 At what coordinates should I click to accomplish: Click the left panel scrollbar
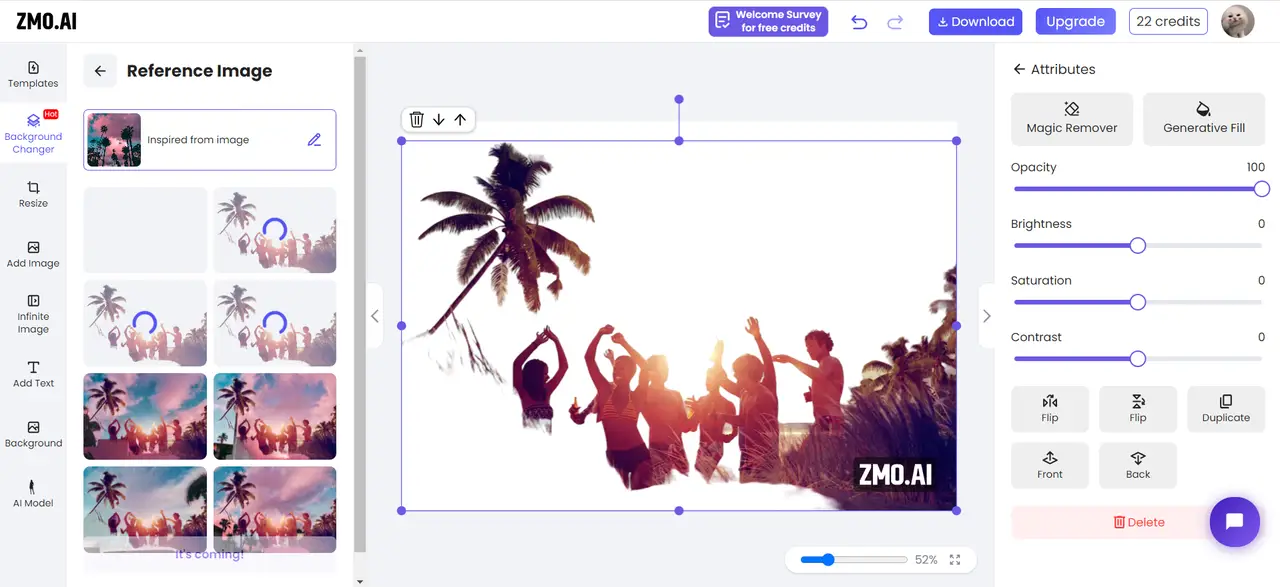[x=360, y=305]
